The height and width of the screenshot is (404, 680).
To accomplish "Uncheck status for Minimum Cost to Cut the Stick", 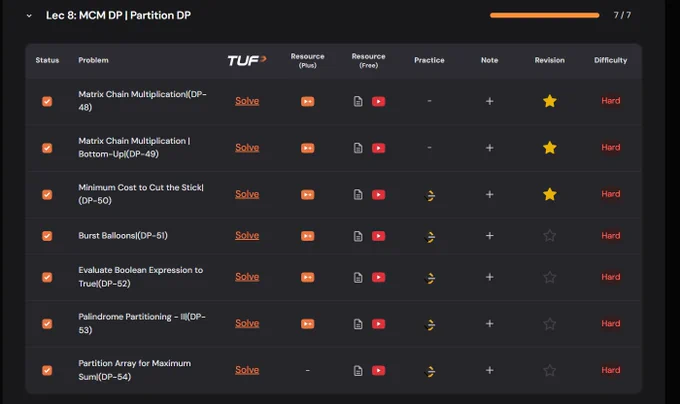I will coord(47,195).
